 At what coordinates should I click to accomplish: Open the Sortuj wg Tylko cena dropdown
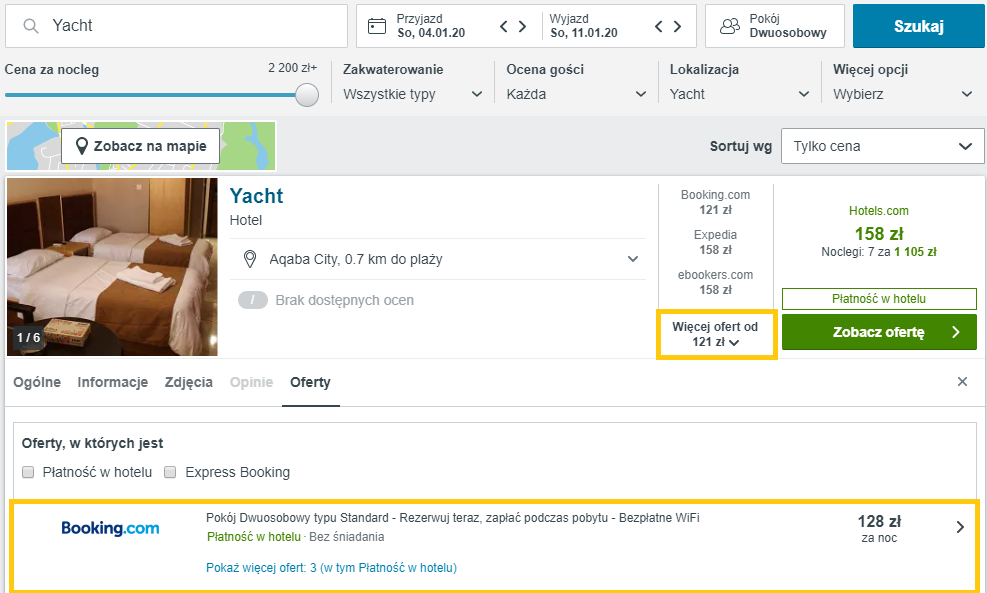coord(883,146)
